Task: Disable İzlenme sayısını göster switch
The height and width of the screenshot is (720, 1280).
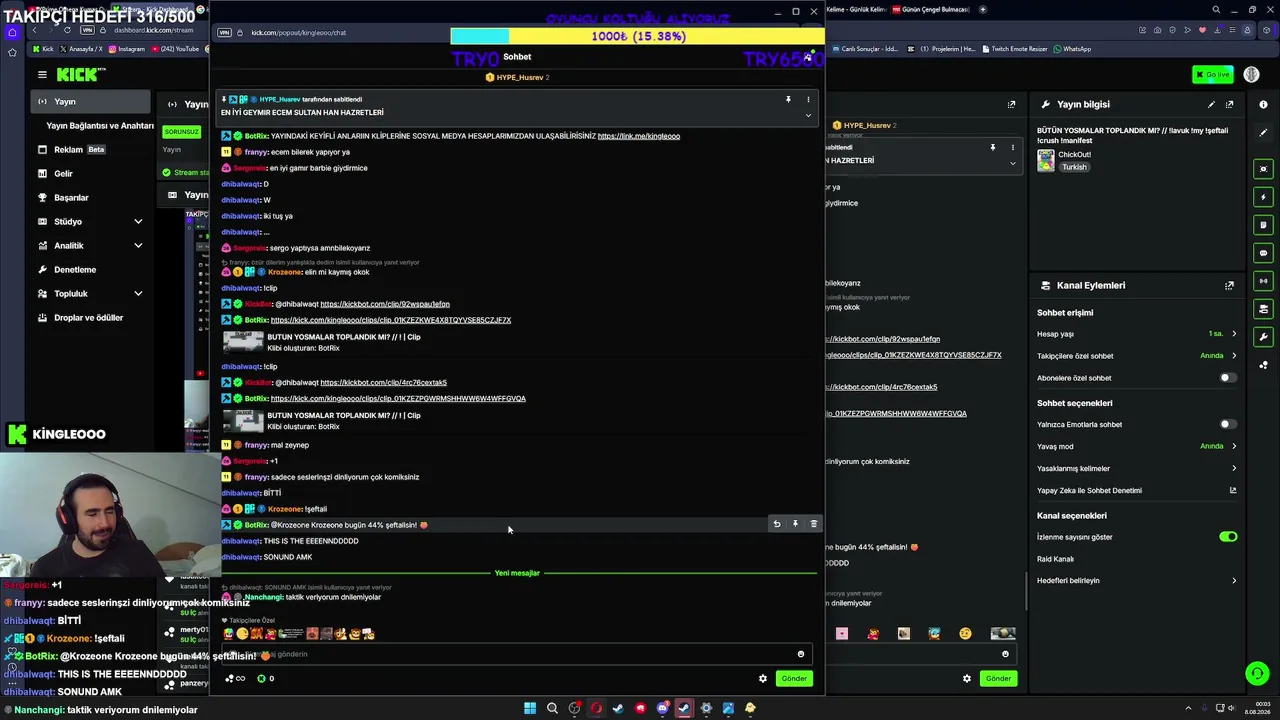Action: (x=1228, y=537)
